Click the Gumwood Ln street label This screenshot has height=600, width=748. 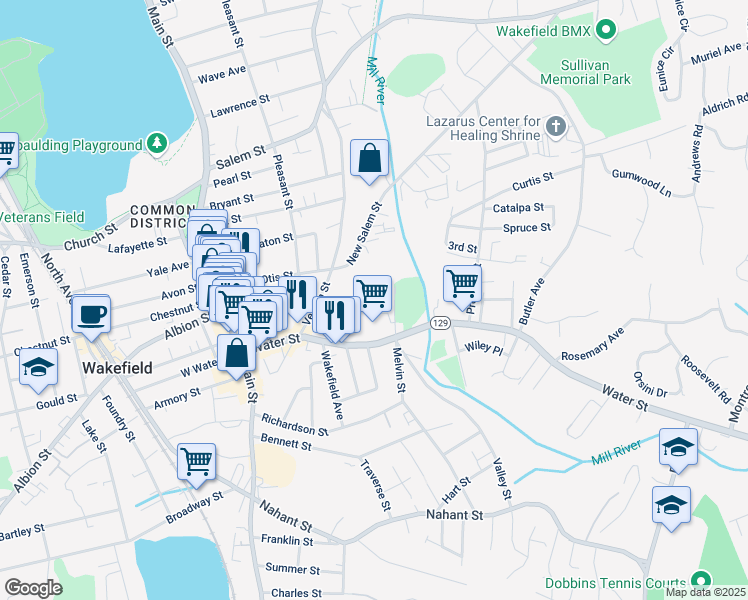click(x=642, y=183)
